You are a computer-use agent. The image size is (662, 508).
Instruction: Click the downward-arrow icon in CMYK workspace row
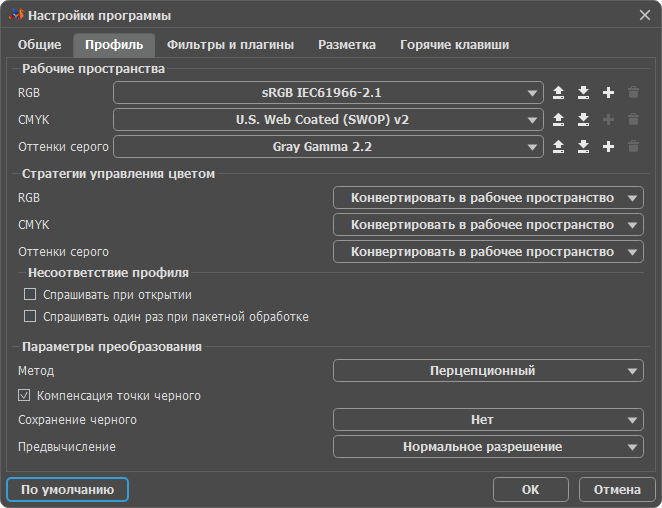583,120
